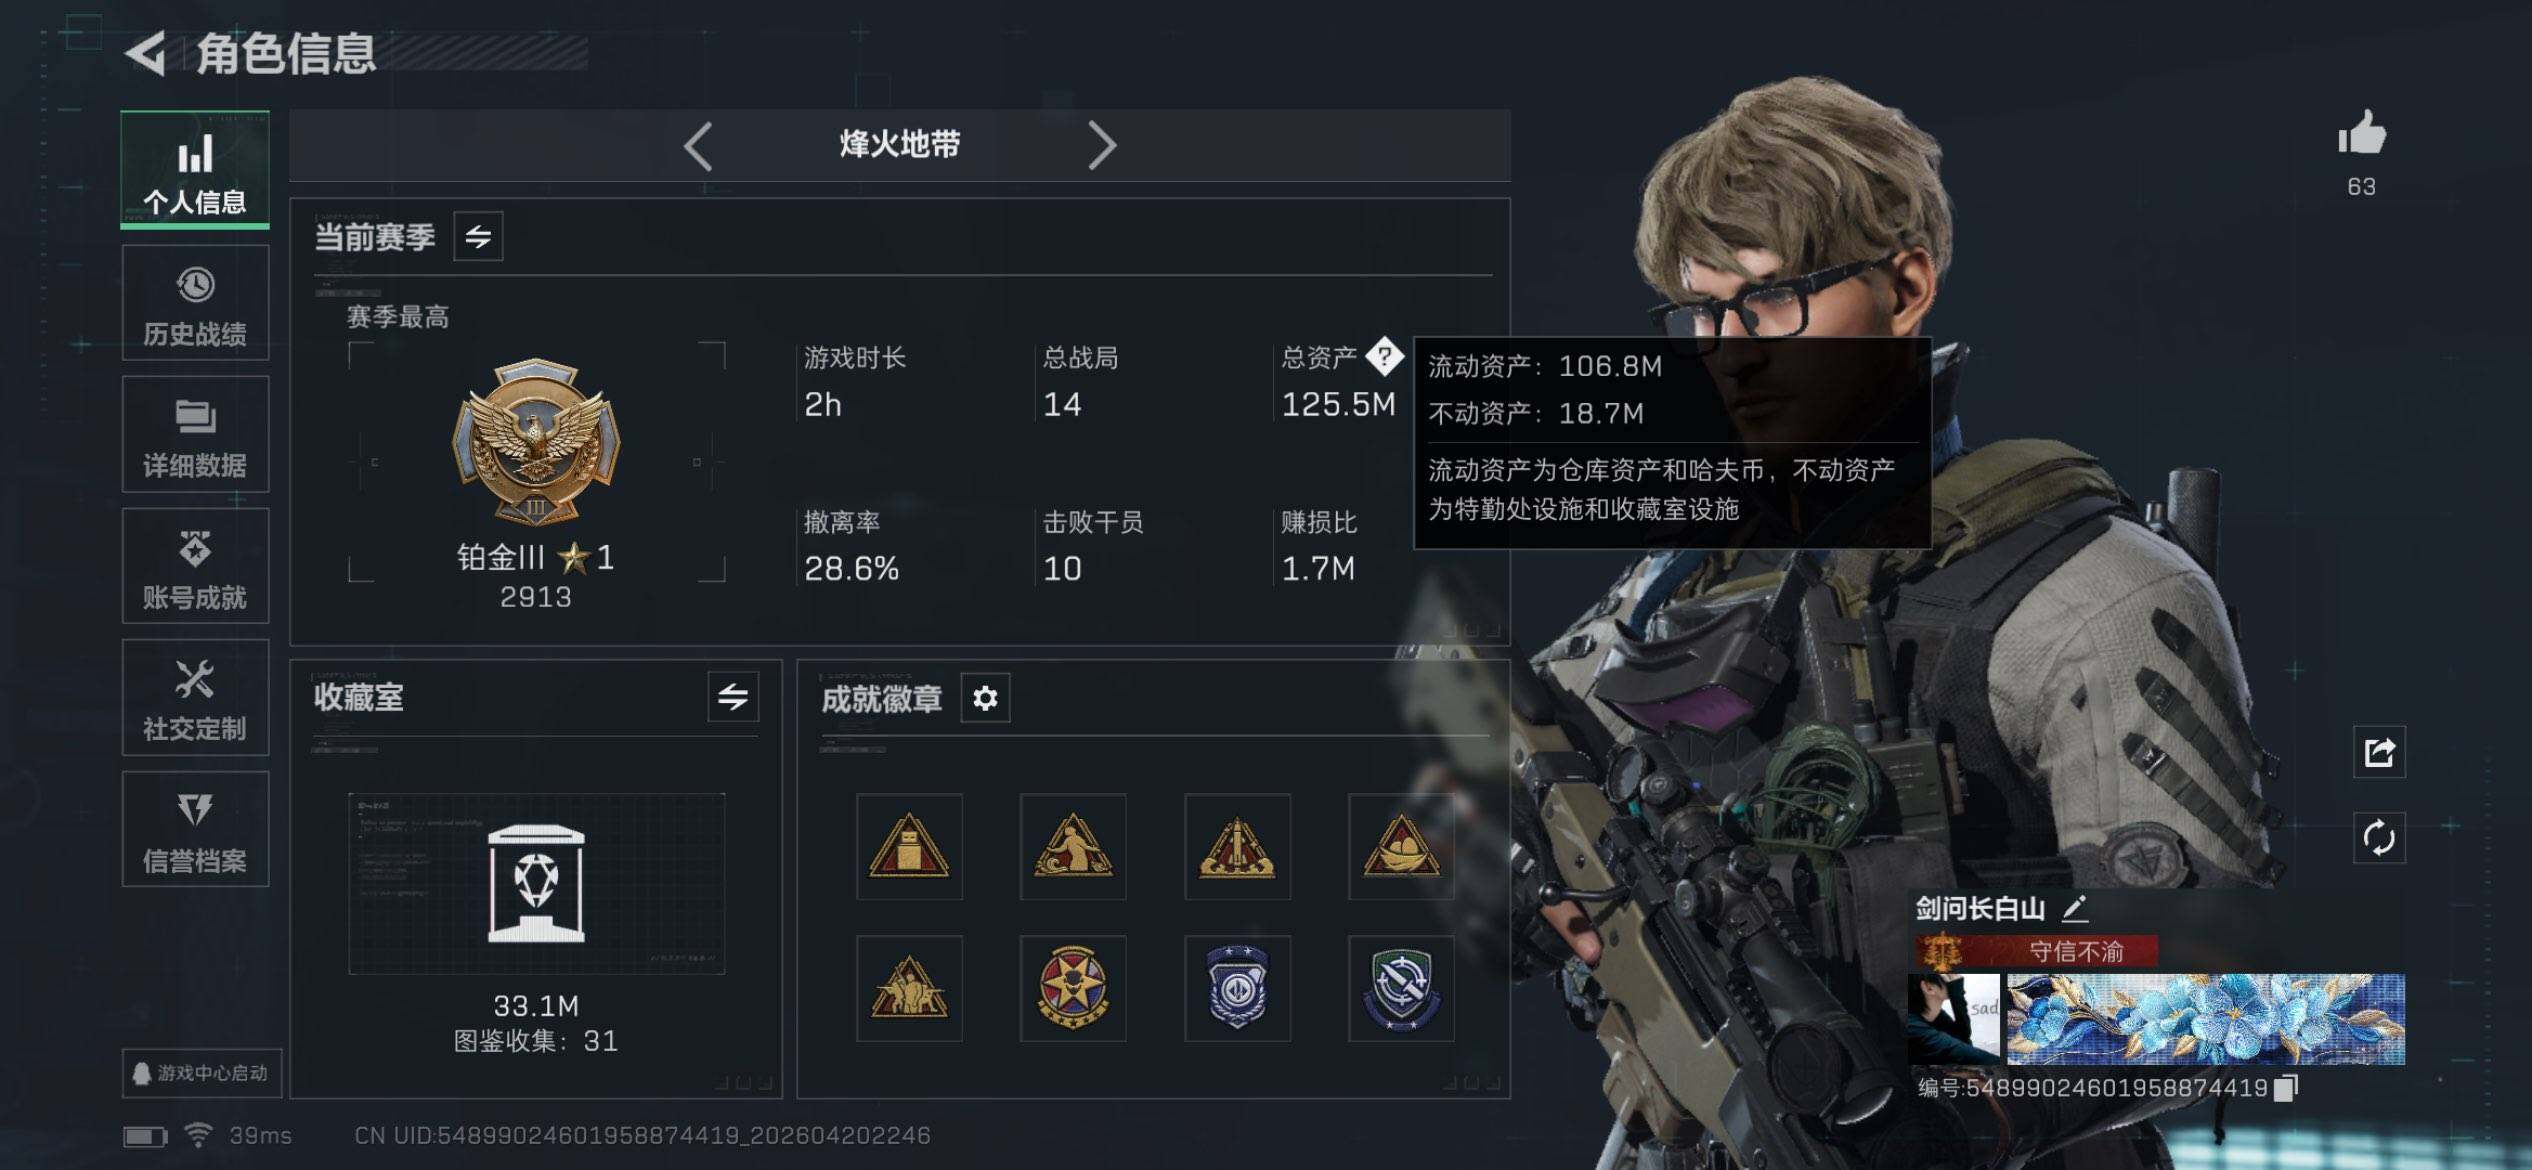Click the pencil icon to edit nickname
Image resolution: width=2532 pixels, height=1170 pixels.
[x=2075, y=908]
